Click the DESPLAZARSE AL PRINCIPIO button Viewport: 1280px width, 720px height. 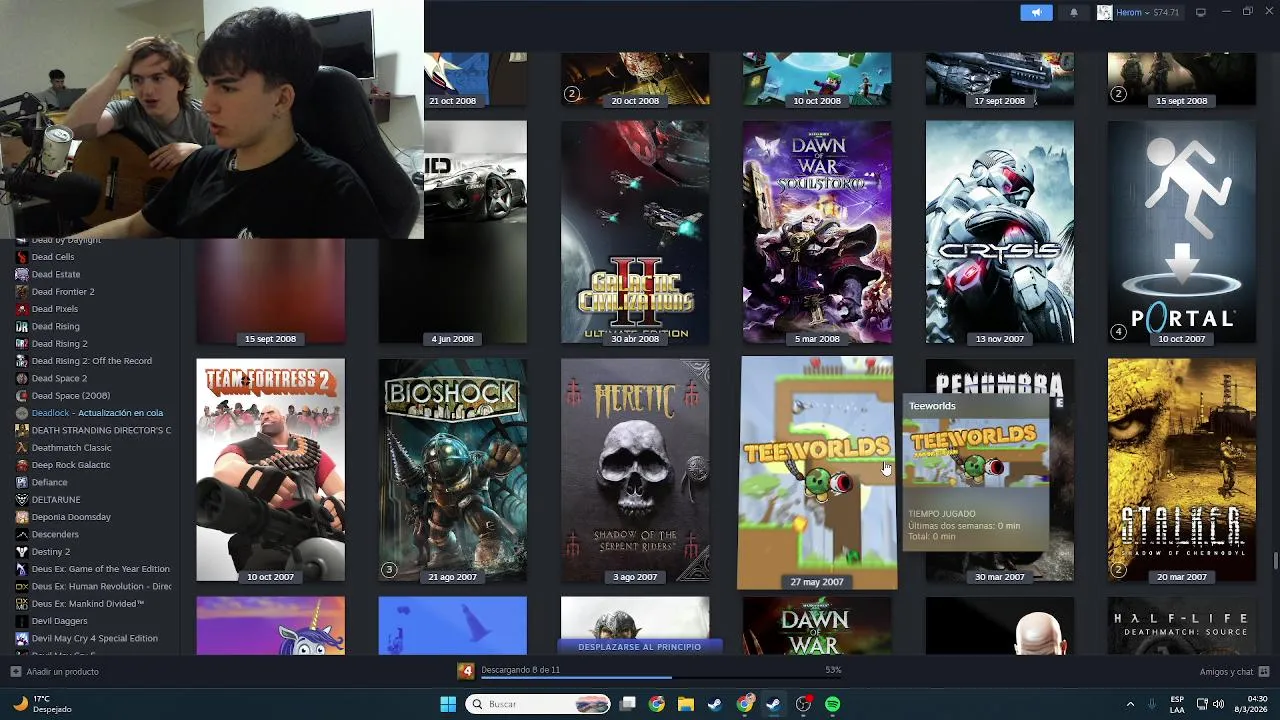639,647
